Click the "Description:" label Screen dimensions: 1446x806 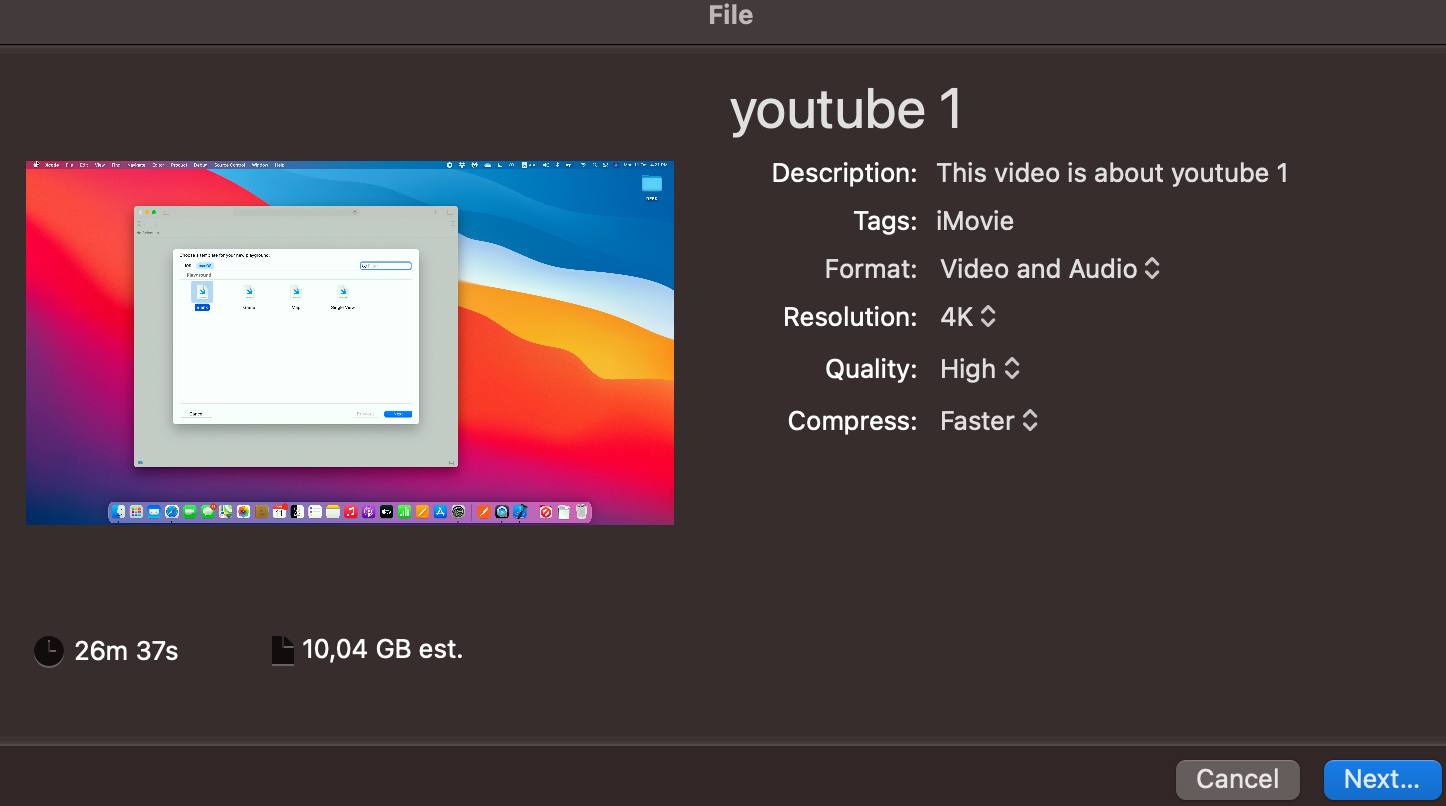point(844,173)
